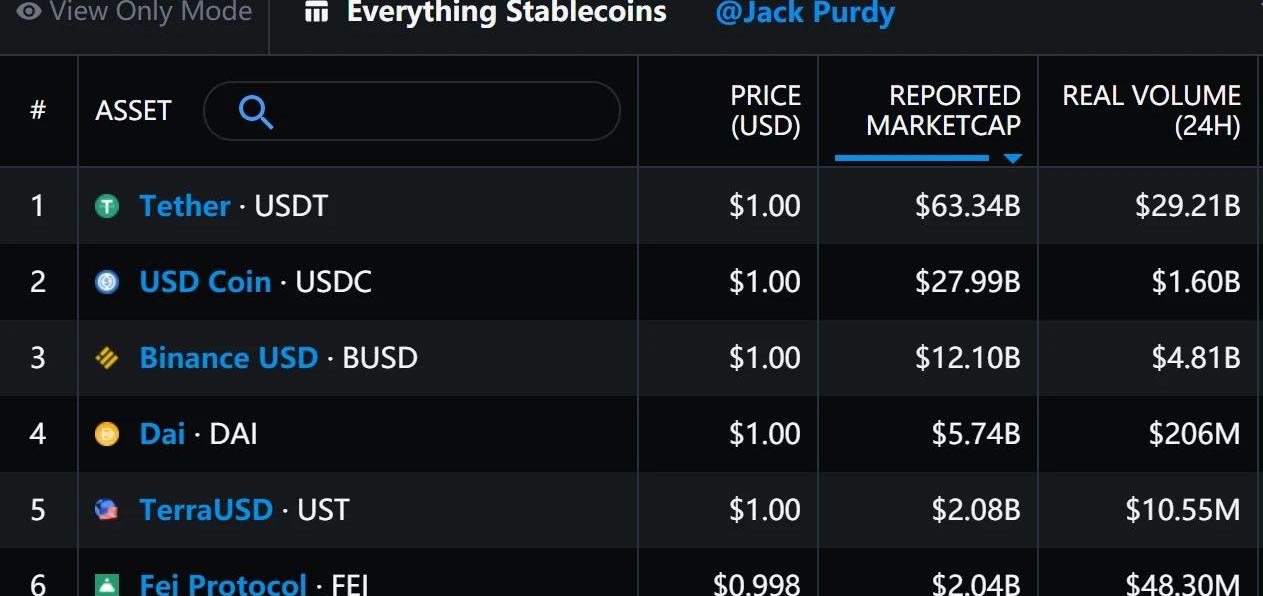Click the asset search input field

click(x=412, y=111)
